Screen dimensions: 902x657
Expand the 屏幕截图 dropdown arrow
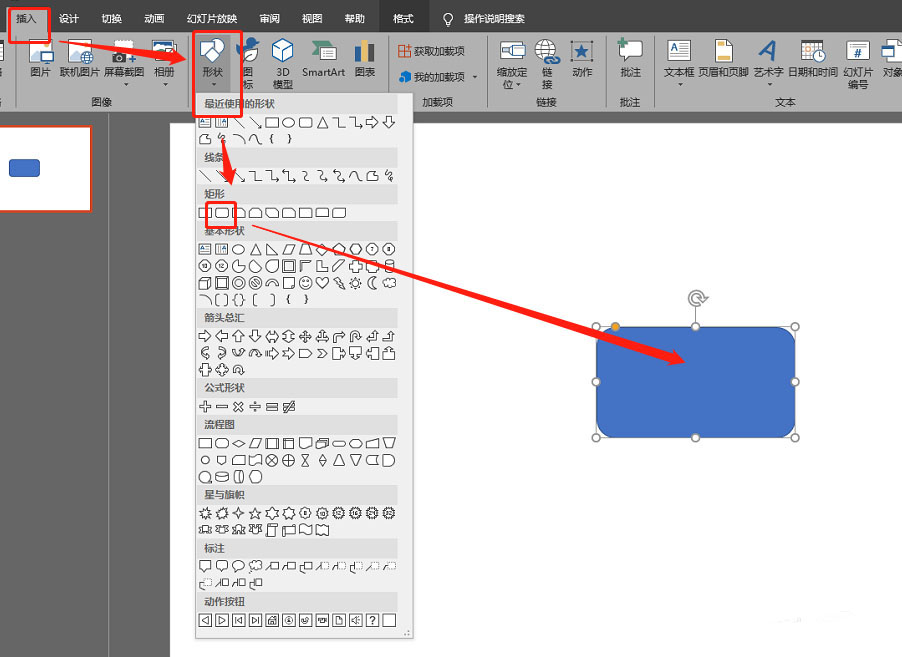(125, 85)
